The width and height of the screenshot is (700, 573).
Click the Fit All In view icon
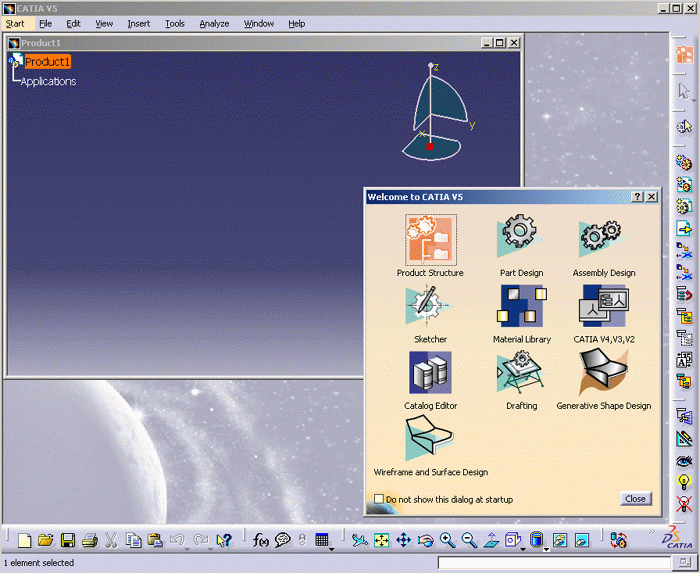click(x=381, y=540)
